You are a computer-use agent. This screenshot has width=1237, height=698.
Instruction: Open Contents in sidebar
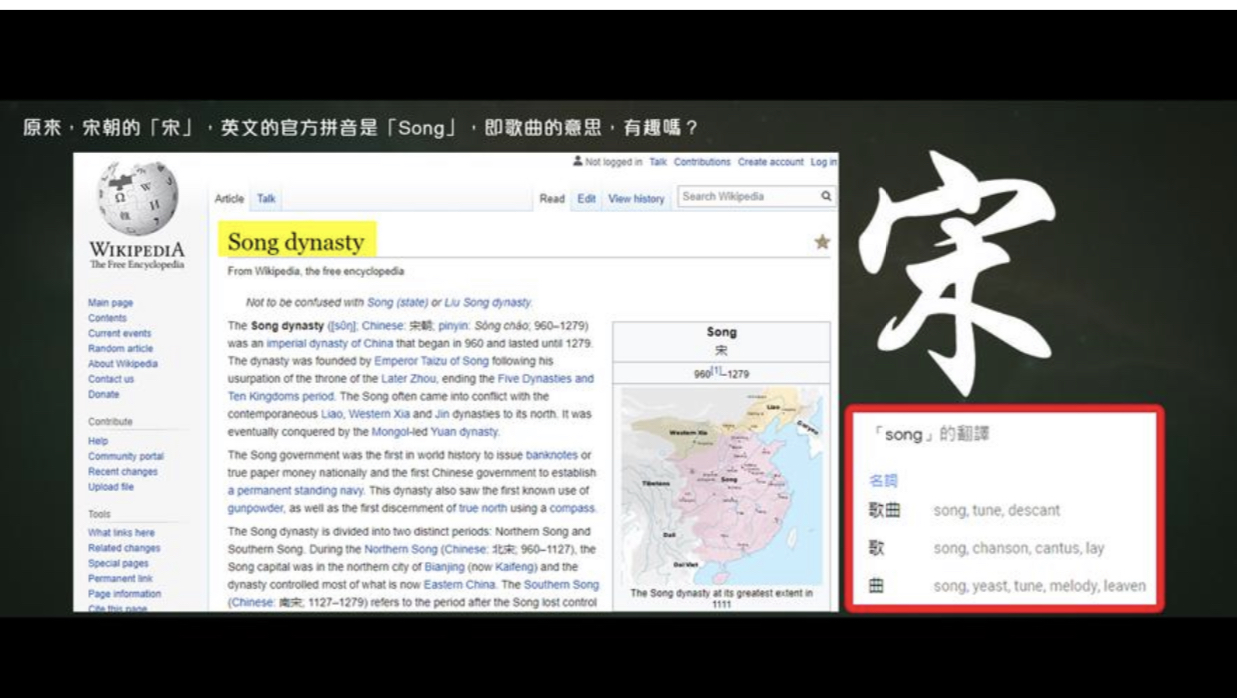(x=107, y=318)
